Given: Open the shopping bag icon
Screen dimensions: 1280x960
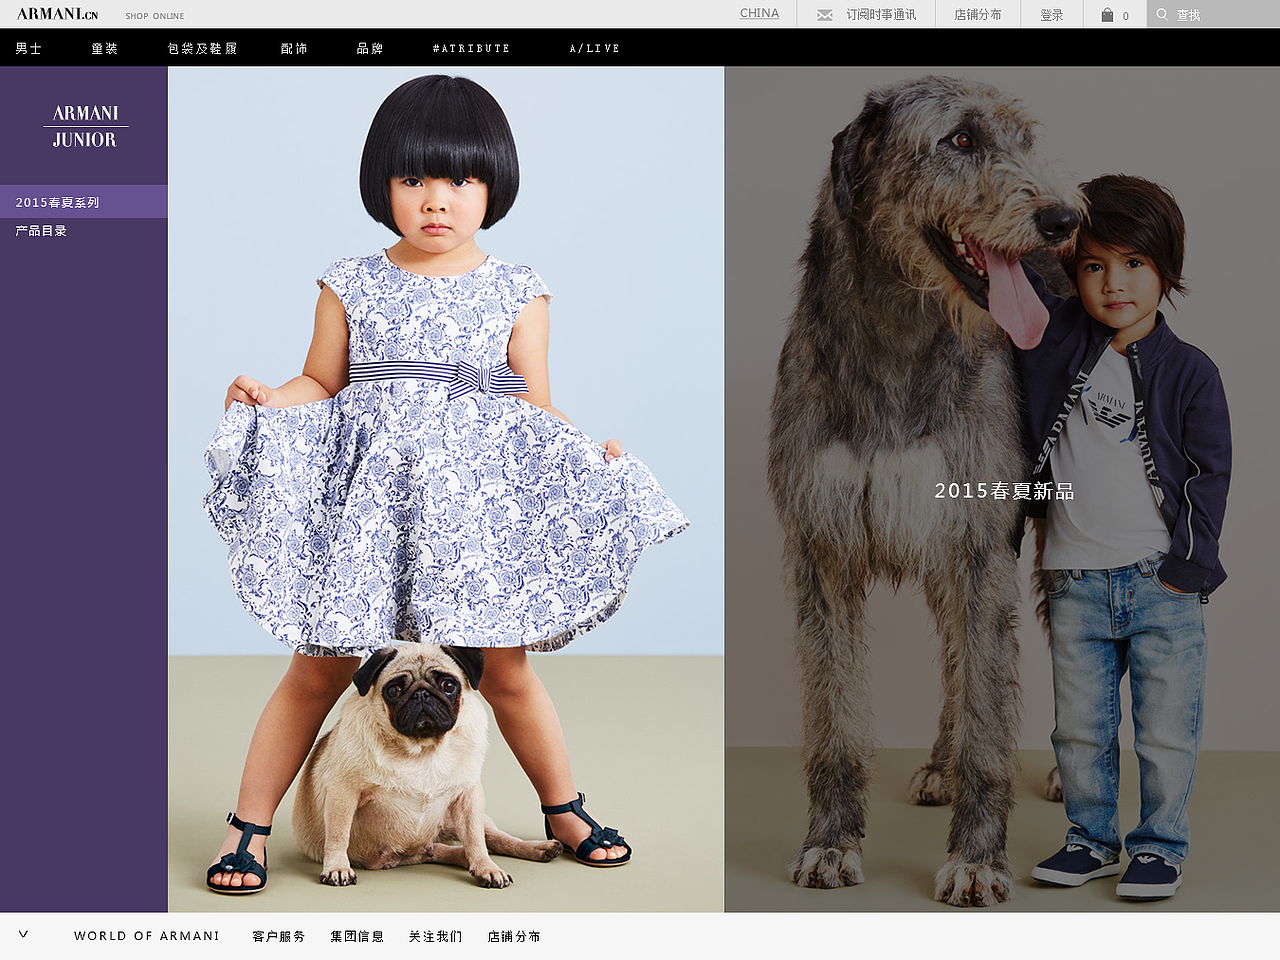Looking at the screenshot, I should pos(1107,15).
